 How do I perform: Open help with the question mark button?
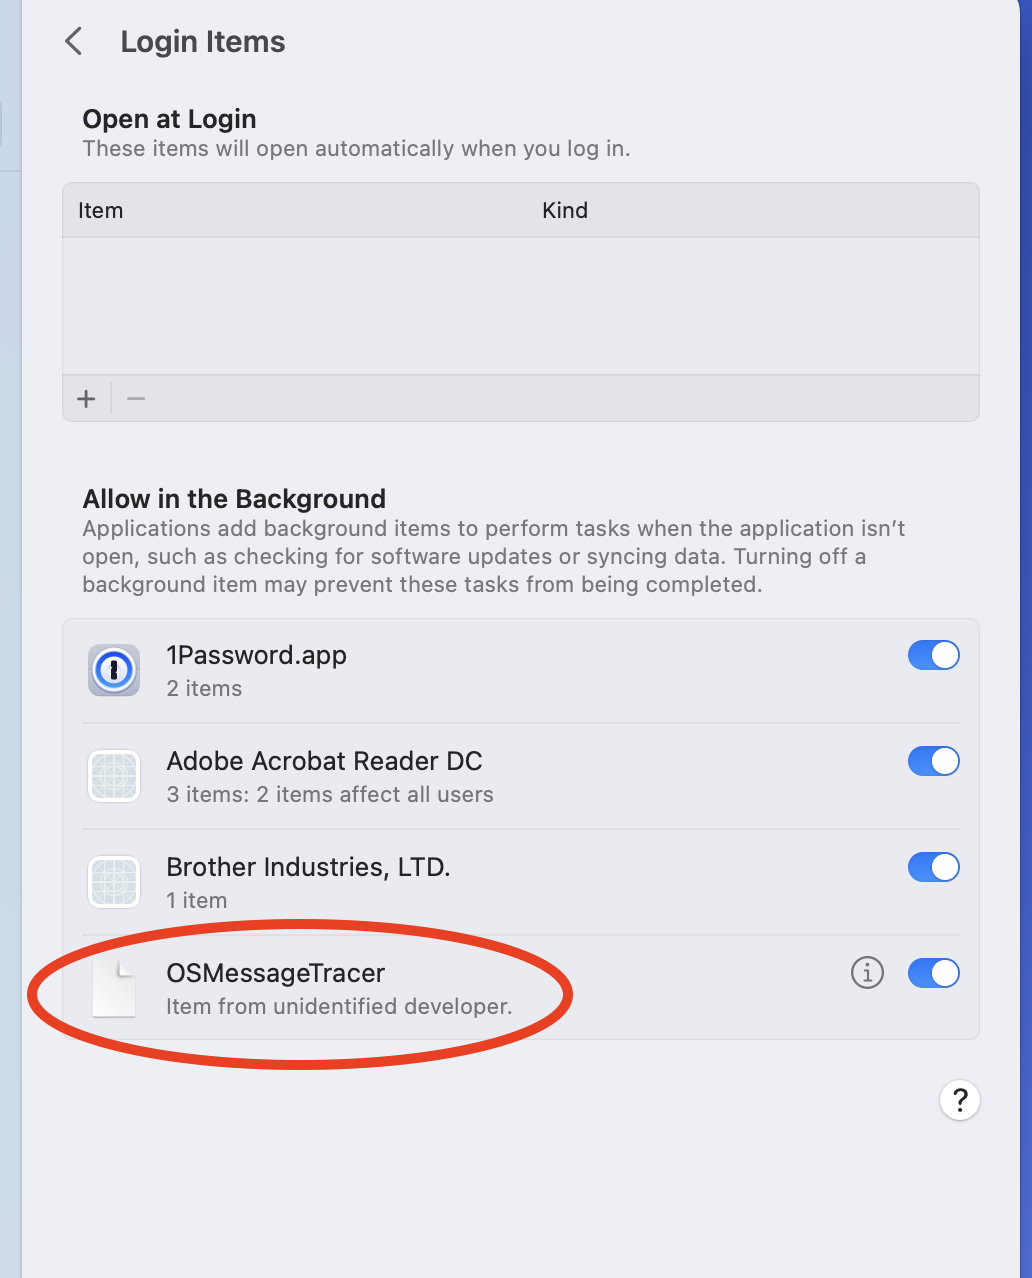click(960, 1100)
